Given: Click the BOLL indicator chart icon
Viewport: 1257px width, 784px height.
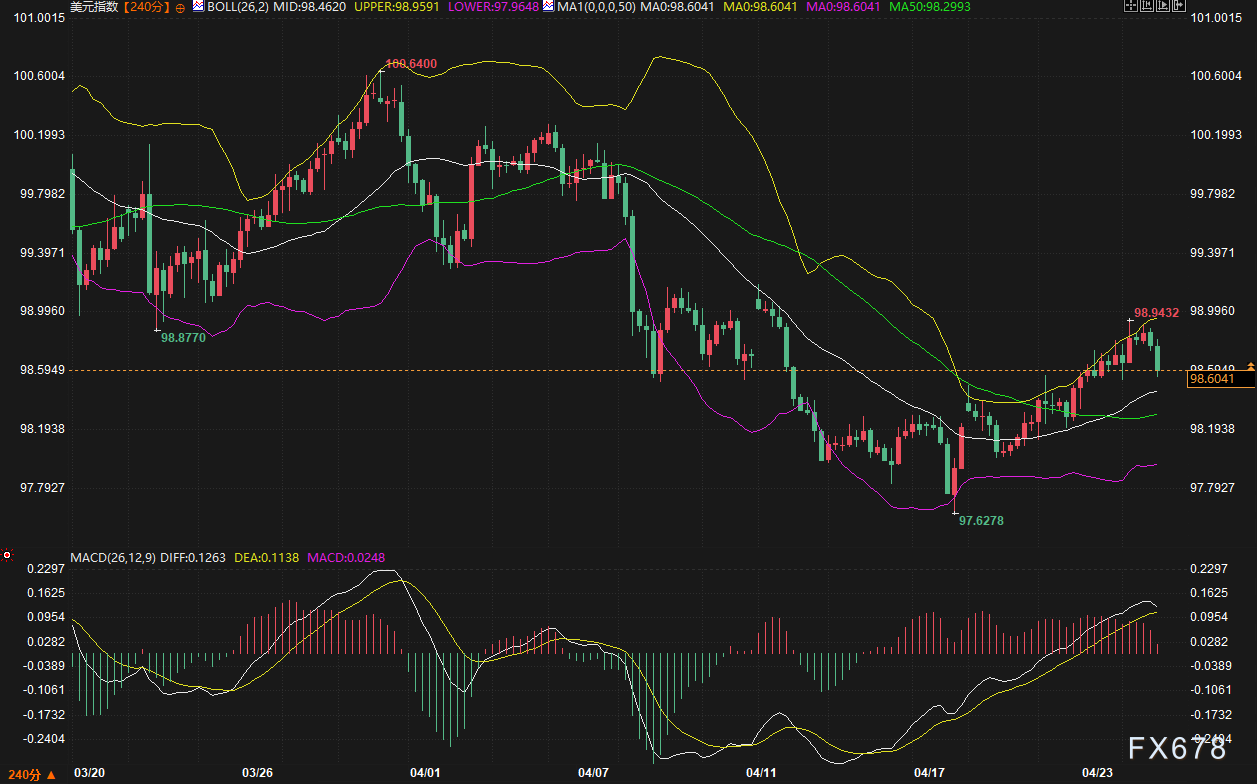Looking at the screenshot, I should click(198, 7).
